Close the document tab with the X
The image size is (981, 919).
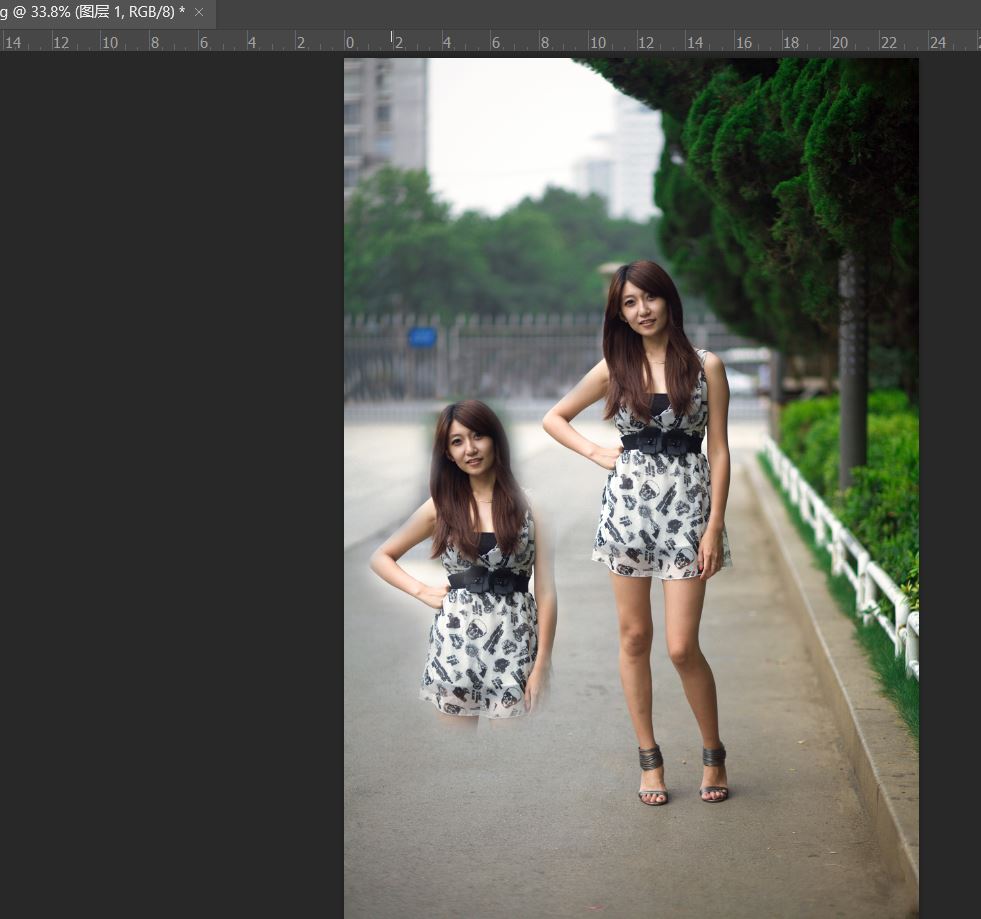pyautogui.click(x=199, y=12)
